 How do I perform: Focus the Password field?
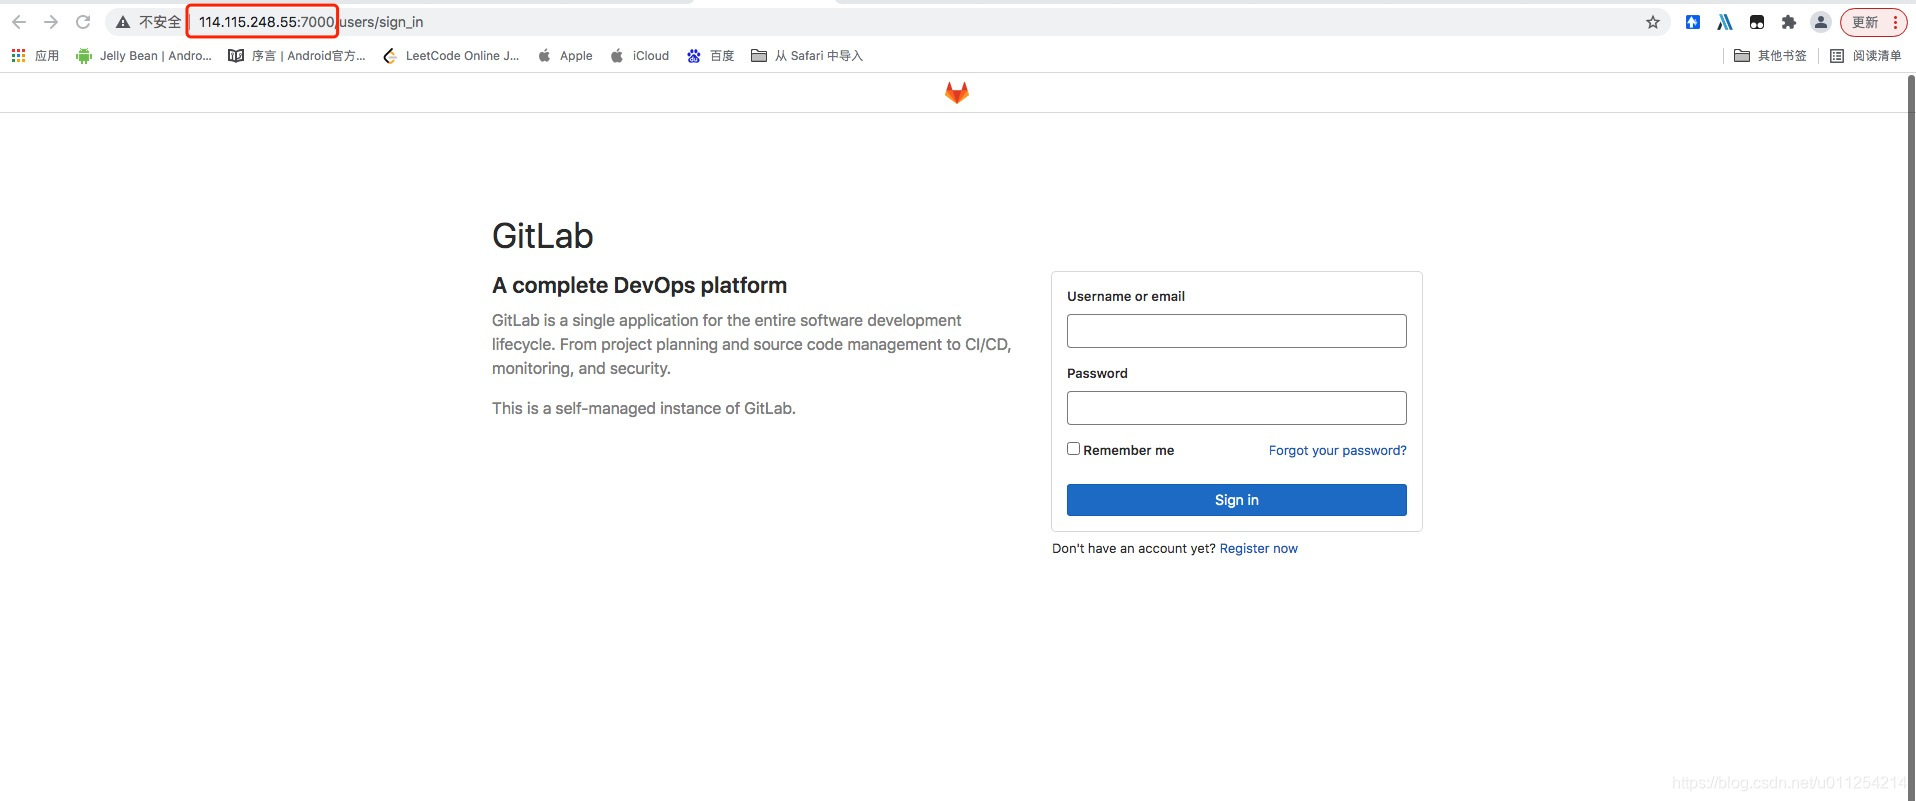[1237, 408]
